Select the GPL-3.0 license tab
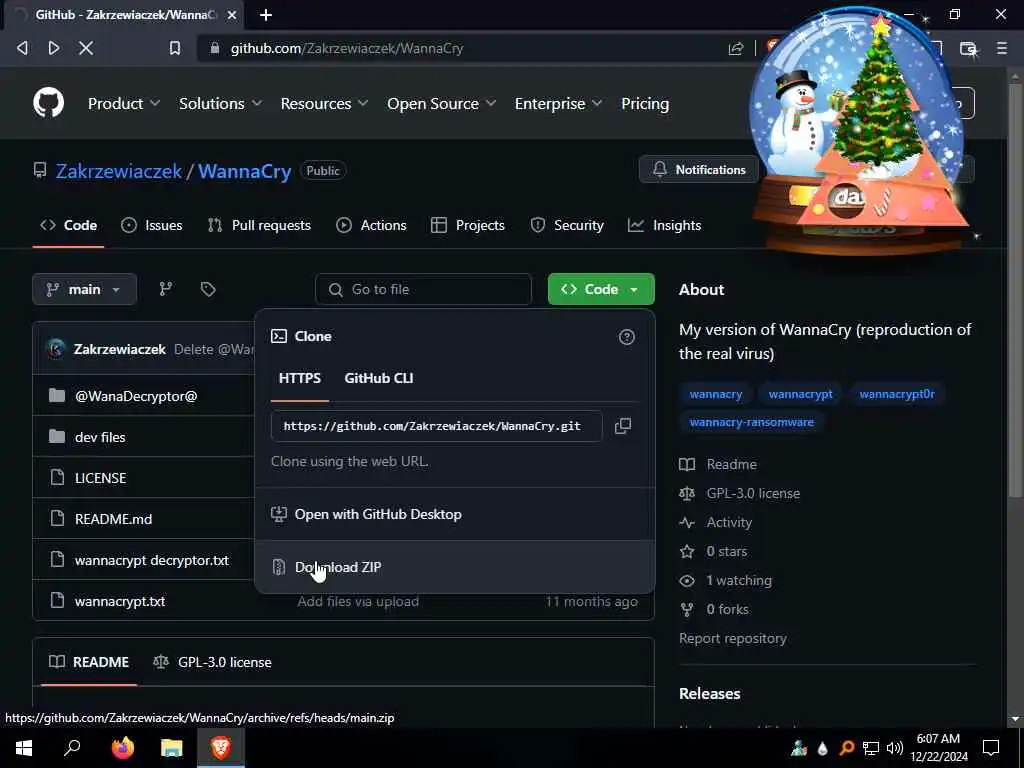 click(x=212, y=662)
